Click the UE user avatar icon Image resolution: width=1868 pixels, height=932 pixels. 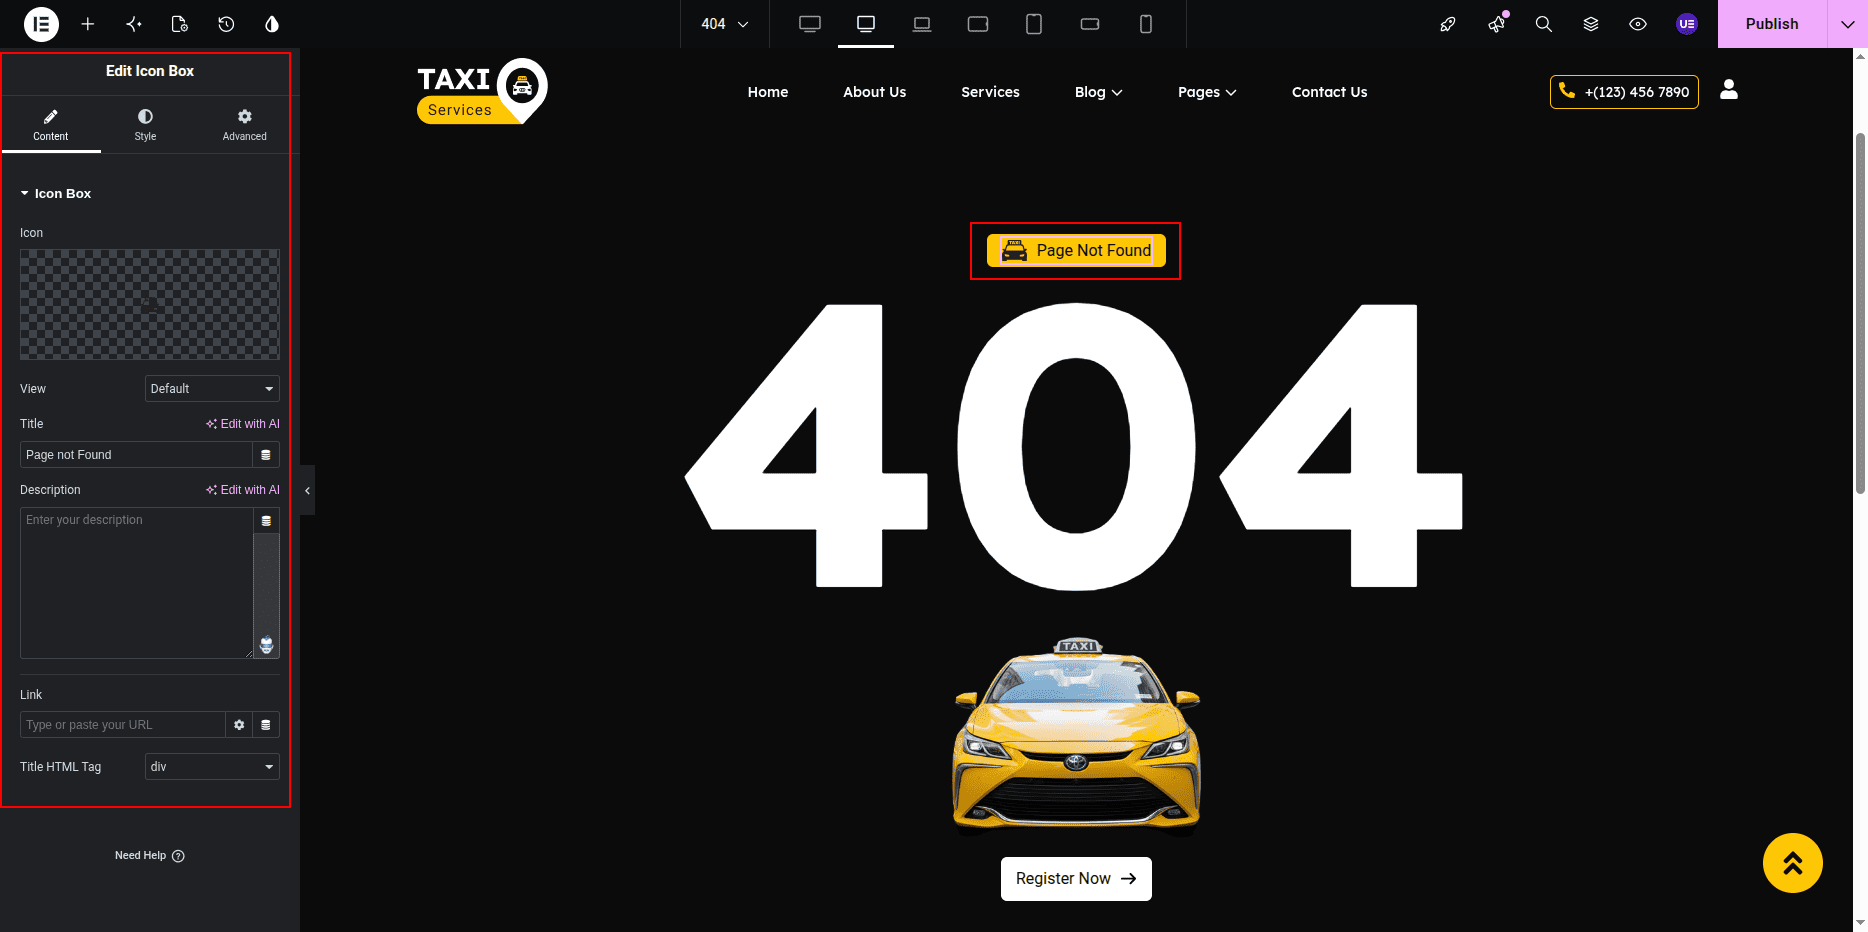pyautogui.click(x=1687, y=24)
